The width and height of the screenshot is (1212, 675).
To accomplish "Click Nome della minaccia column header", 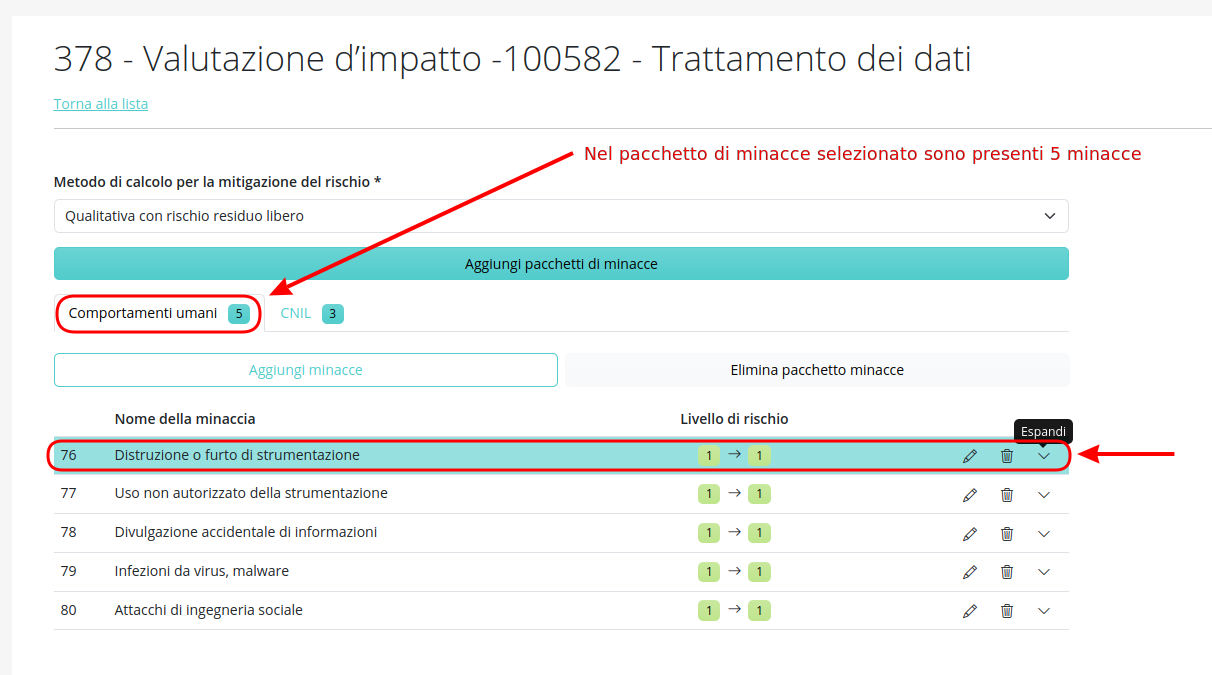I will click(185, 419).
